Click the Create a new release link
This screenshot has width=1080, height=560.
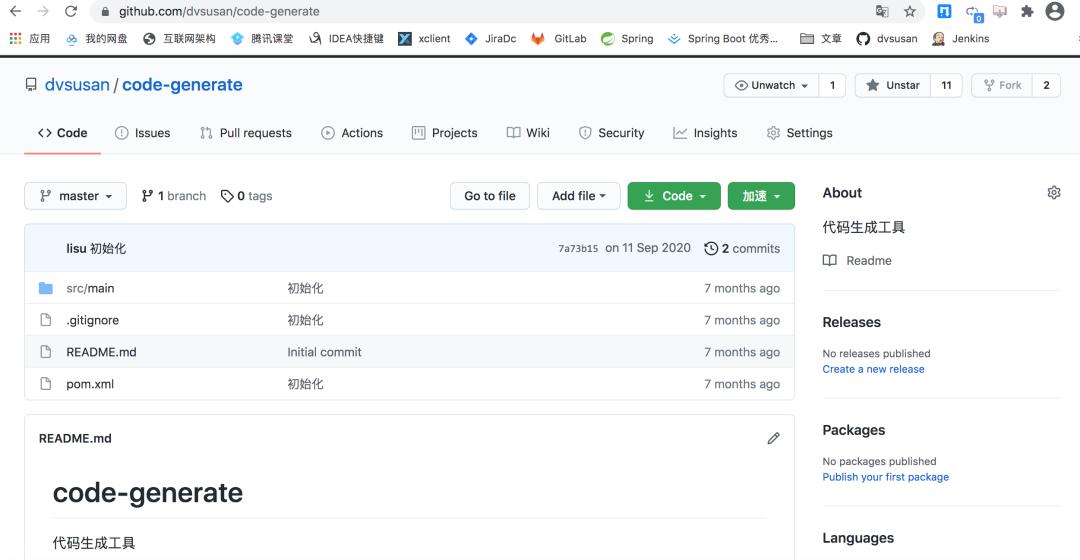click(x=873, y=369)
